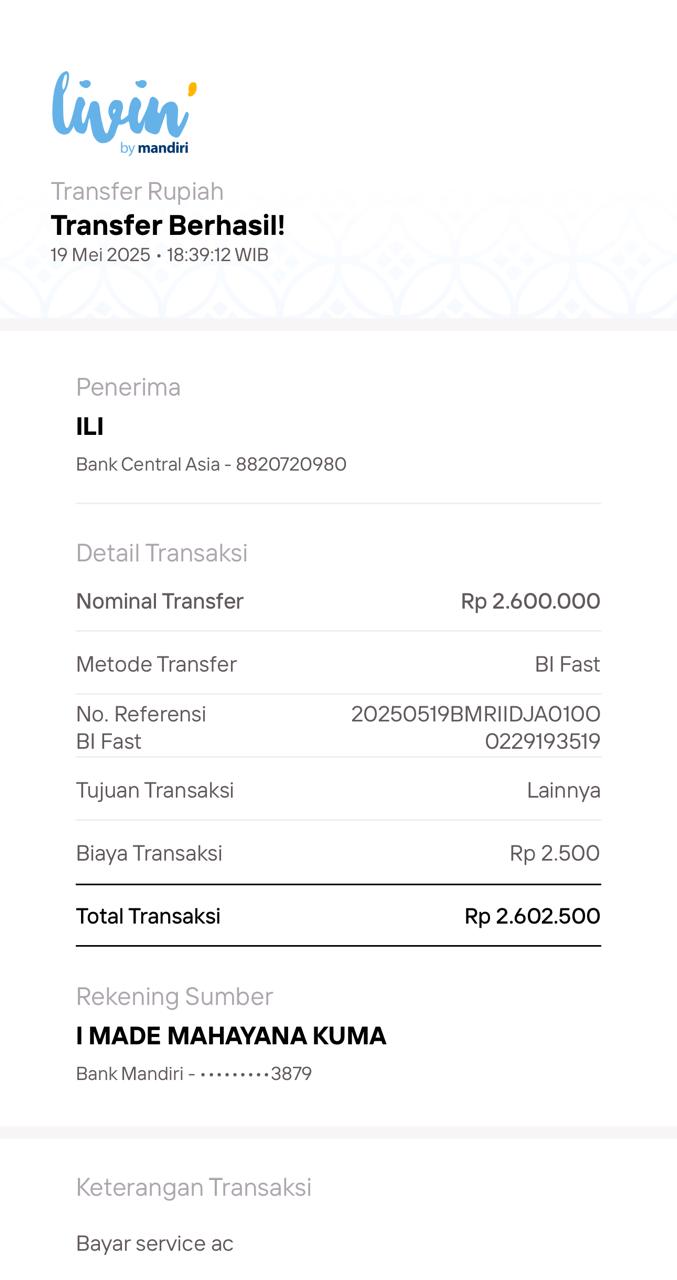Click the "Tujuan Transaksi" label
The width and height of the screenshot is (677, 1280).
[x=155, y=790]
